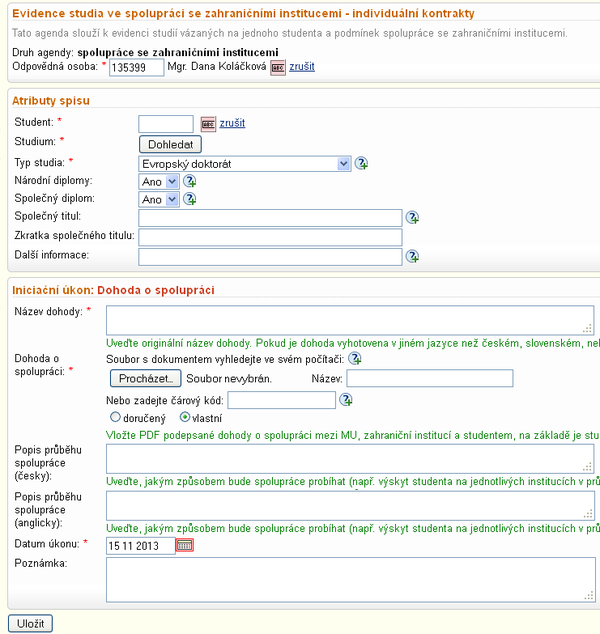Focus the Další informace field
600x634 pixels.
coord(270,257)
